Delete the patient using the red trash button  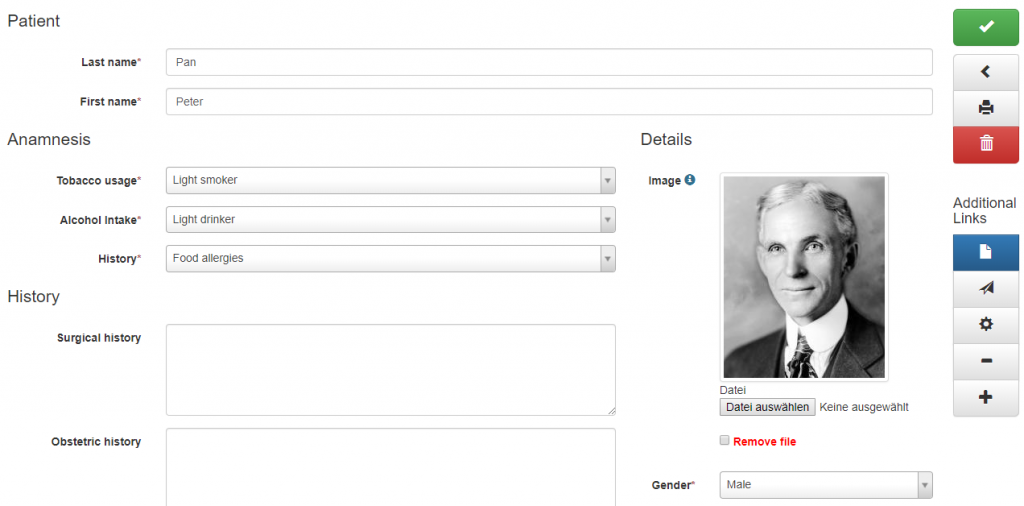coord(985,144)
